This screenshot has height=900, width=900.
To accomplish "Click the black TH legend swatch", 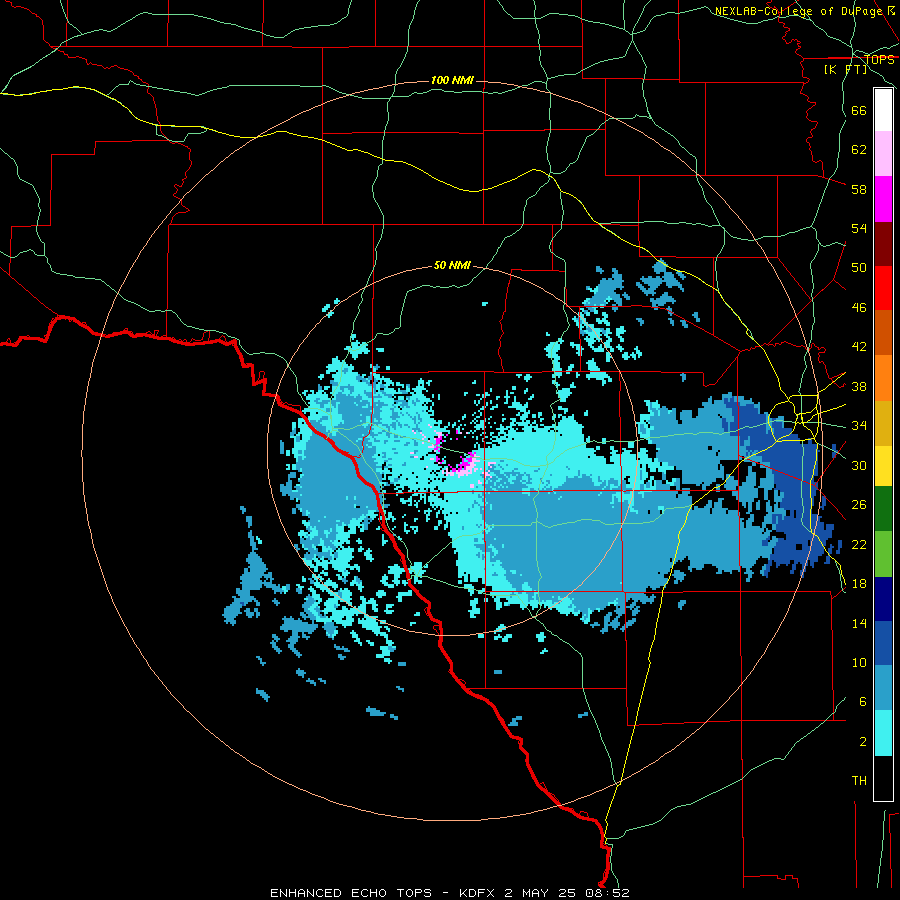I will tap(883, 778).
